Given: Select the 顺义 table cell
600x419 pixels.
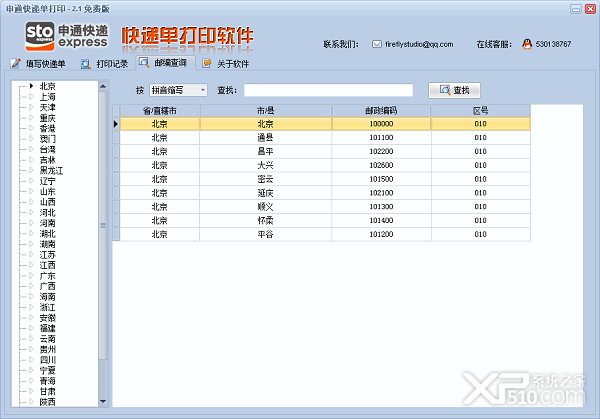Looking at the screenshot, I should (x=266, y=206).
